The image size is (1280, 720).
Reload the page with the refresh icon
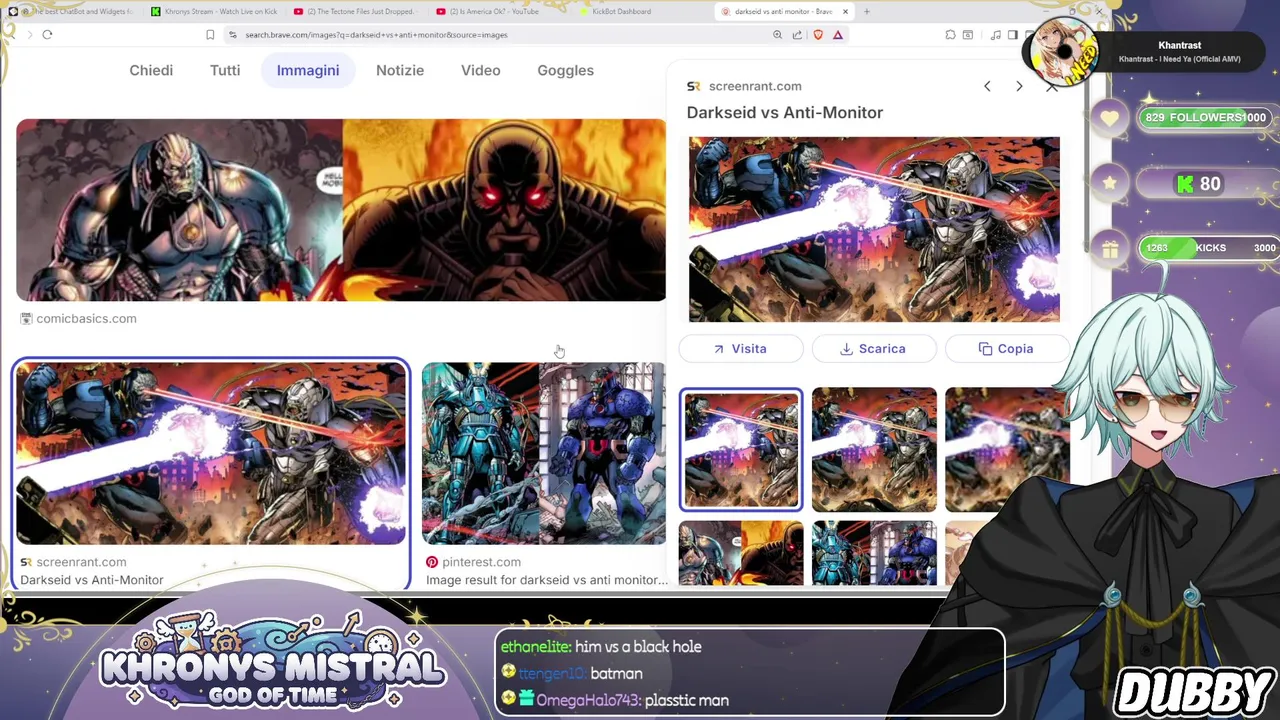point(47,35)
